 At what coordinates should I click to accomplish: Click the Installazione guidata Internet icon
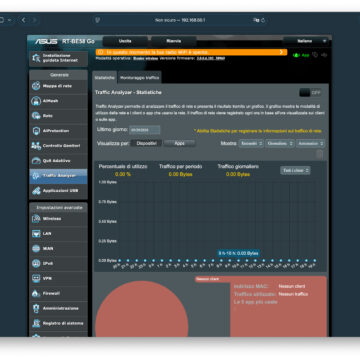coord(36,58)
